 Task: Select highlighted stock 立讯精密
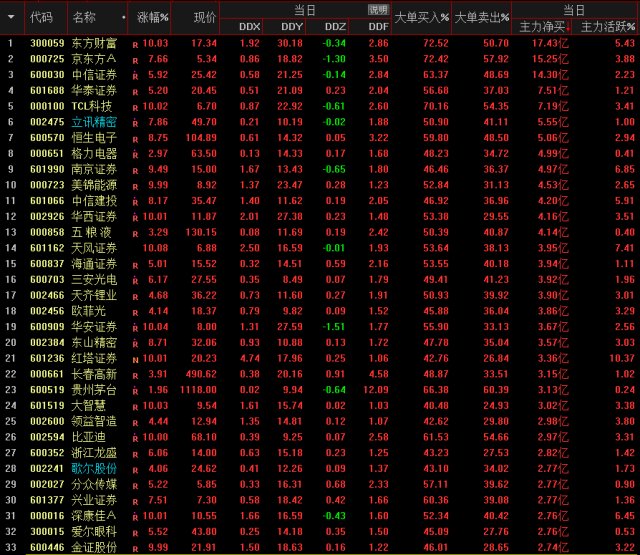(x=94, y=122)
